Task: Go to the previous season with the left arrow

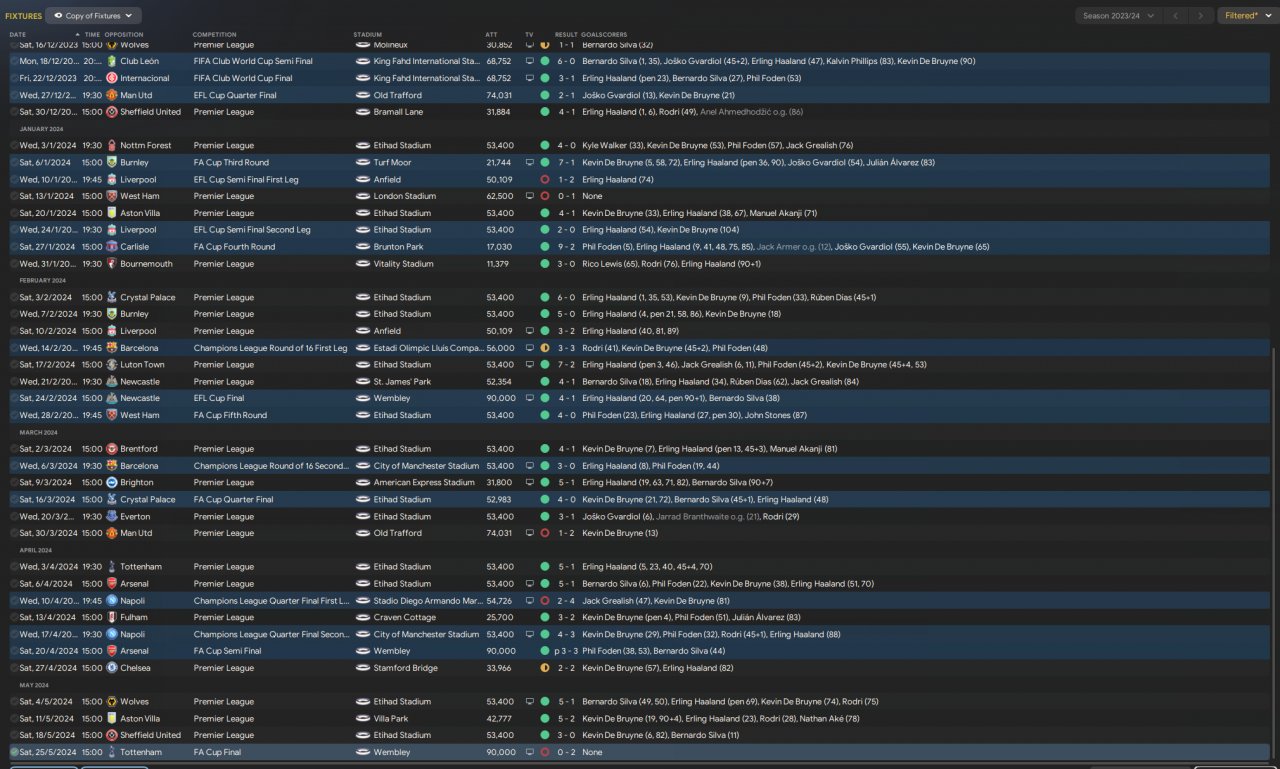Action: pos(1177,16)
